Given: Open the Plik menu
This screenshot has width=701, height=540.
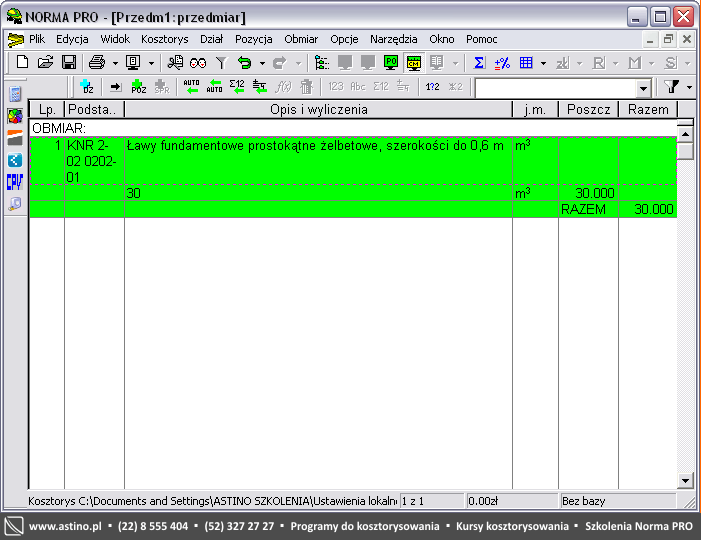Looking at the screenshot, I should click(37, 39).
